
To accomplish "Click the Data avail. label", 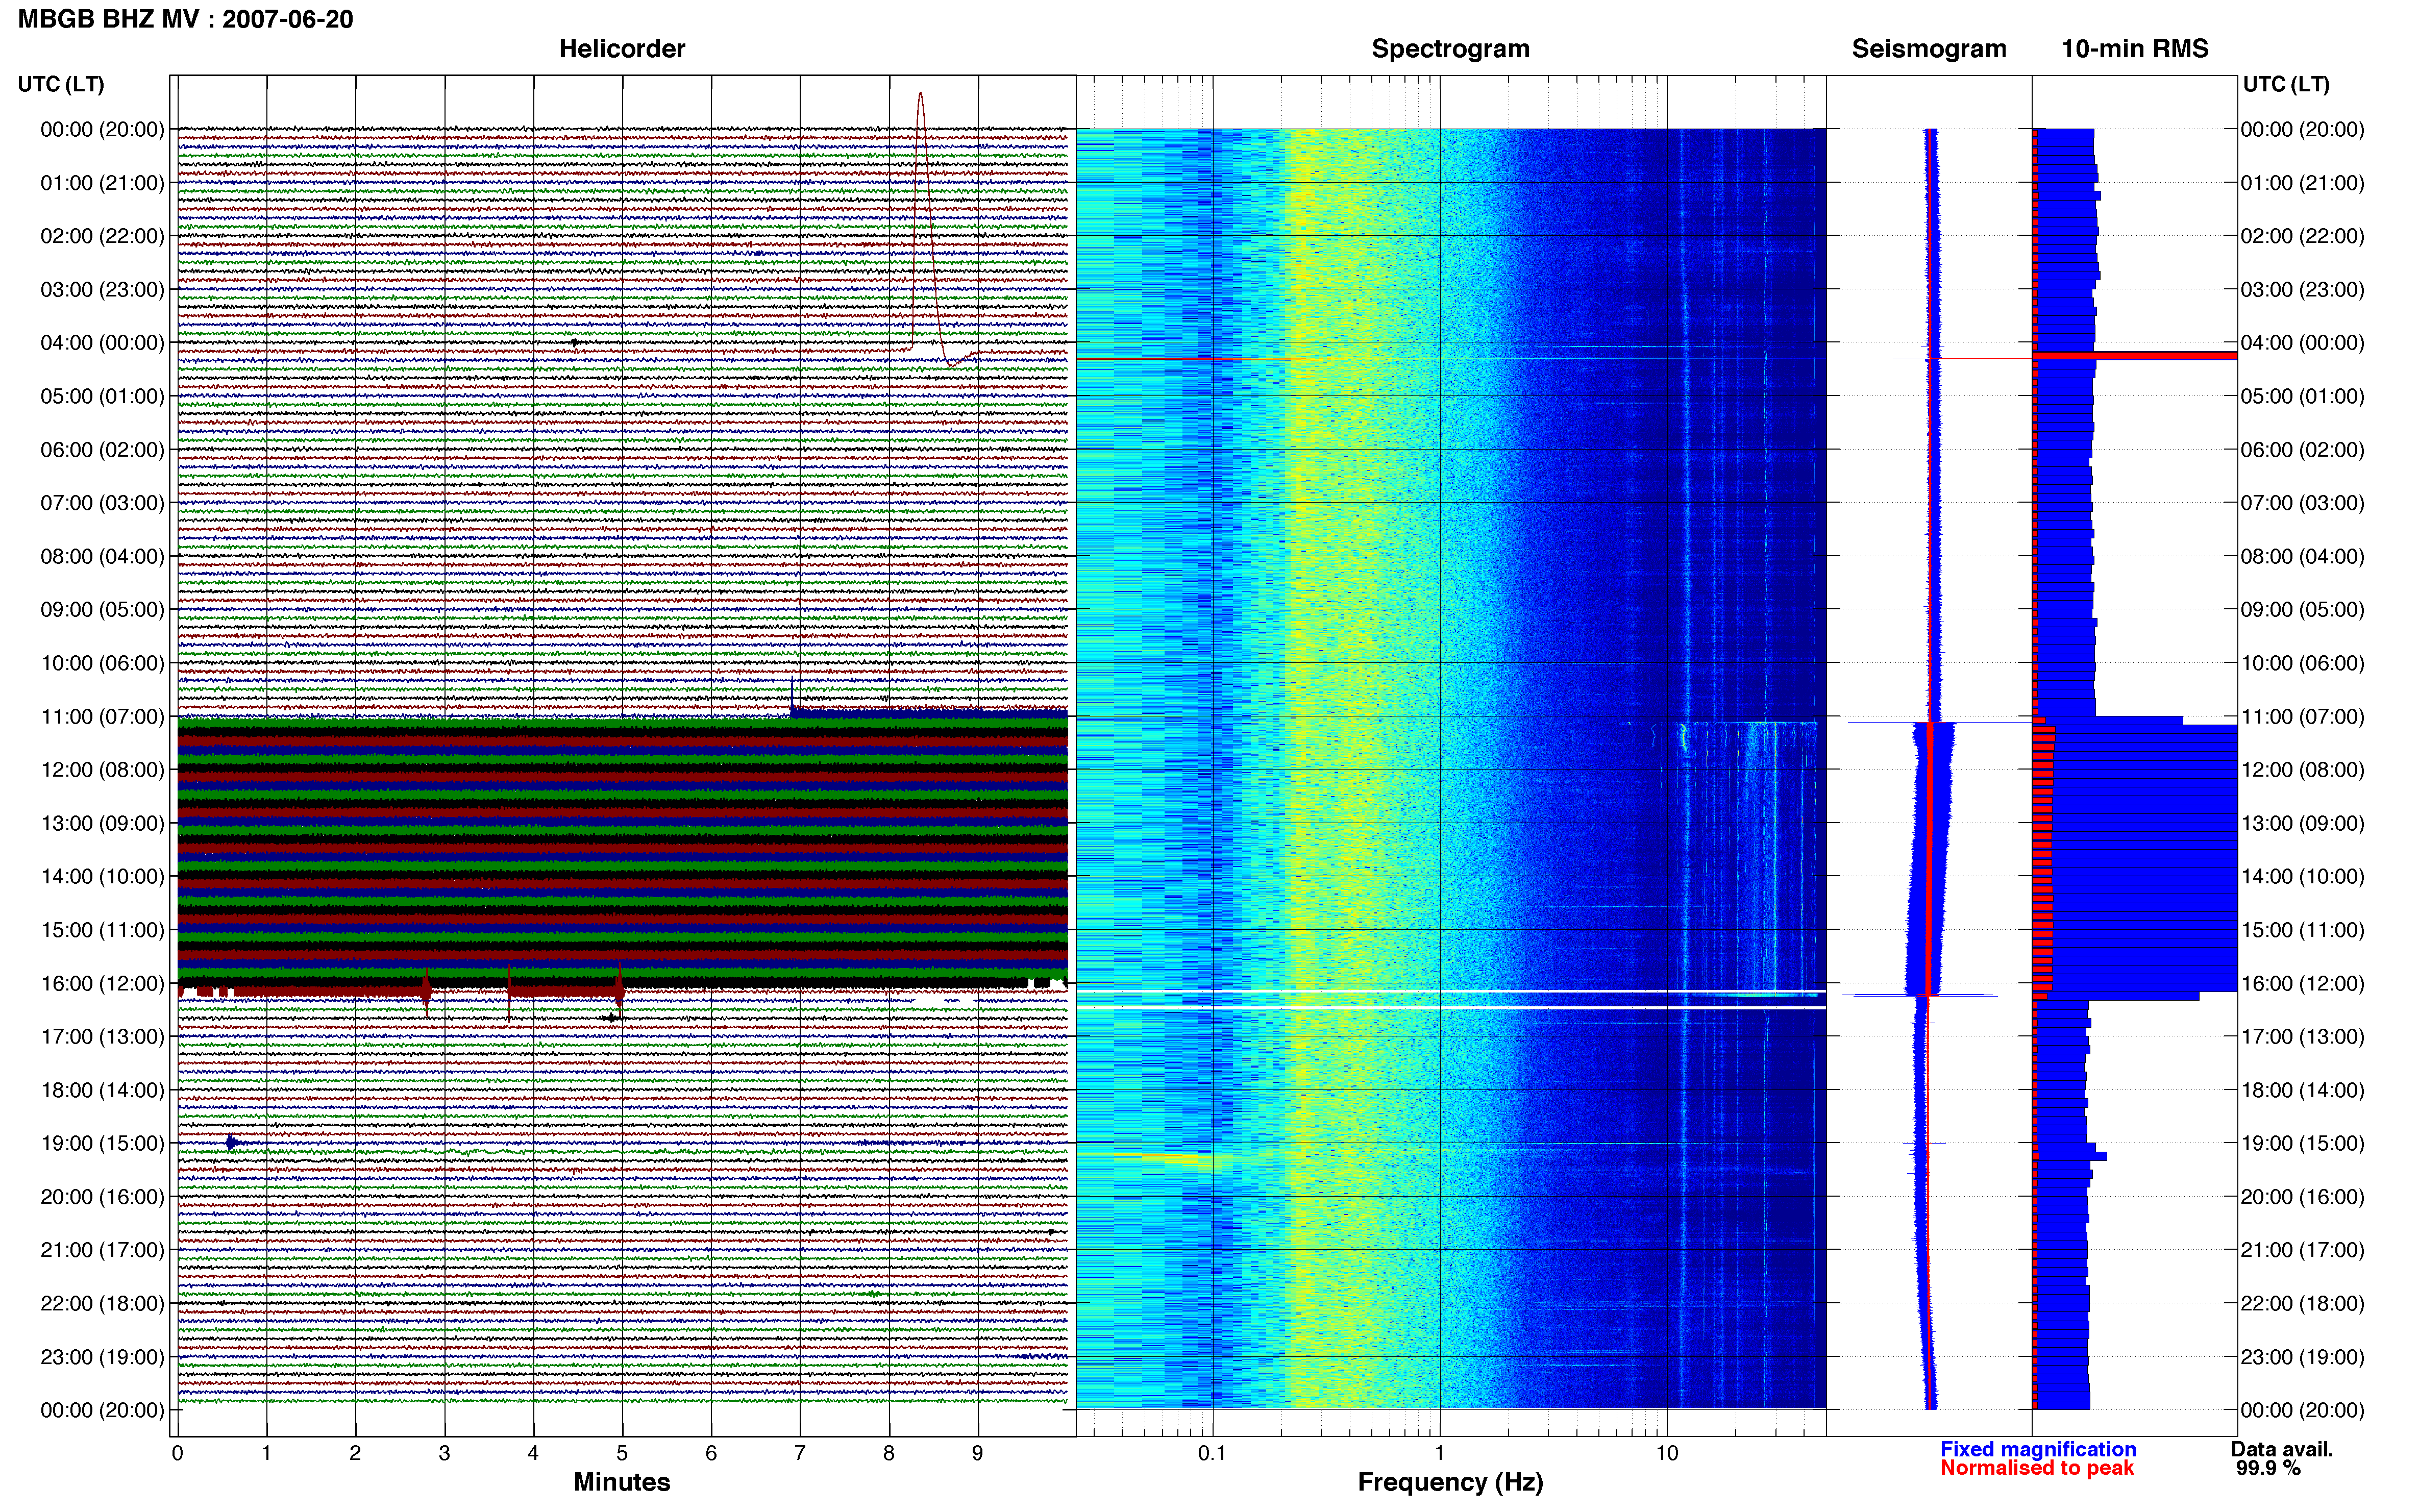I will (2282, 1449).
